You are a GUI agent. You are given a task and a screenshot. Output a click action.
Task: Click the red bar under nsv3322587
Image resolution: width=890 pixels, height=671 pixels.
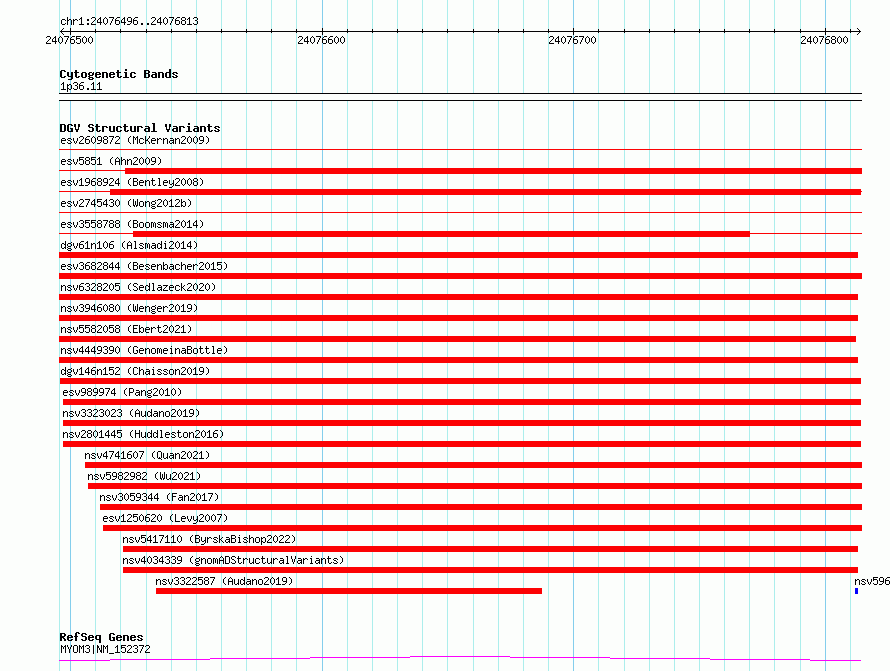tap(349, 591)
